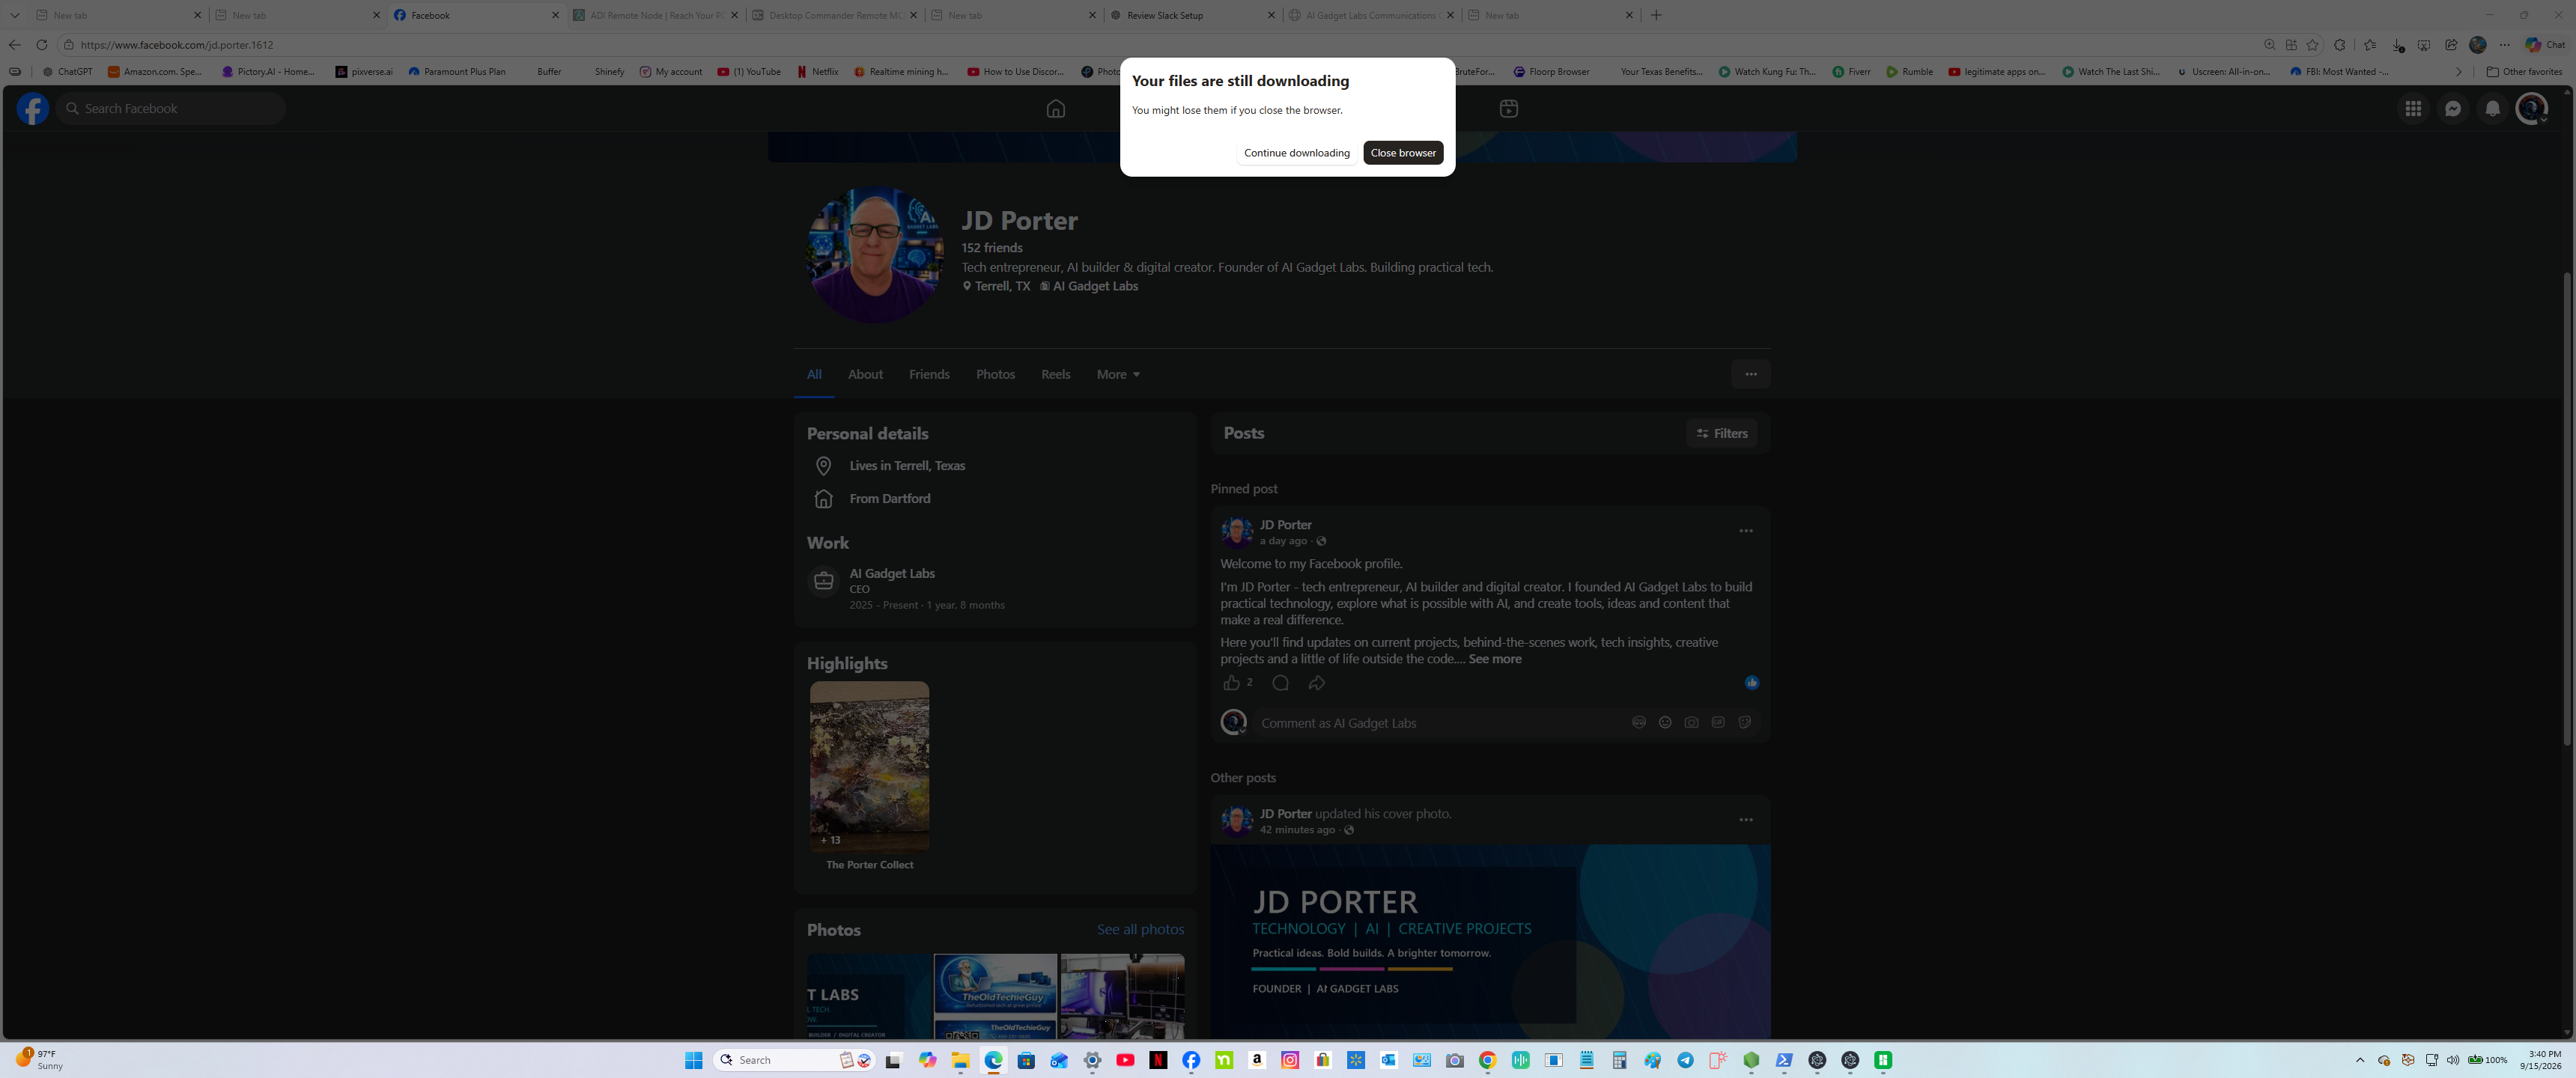This screenshot has width=2576, height=1078.
Task: Switch to the About tab
Action: pyautogui.click(x=865, y=374)
